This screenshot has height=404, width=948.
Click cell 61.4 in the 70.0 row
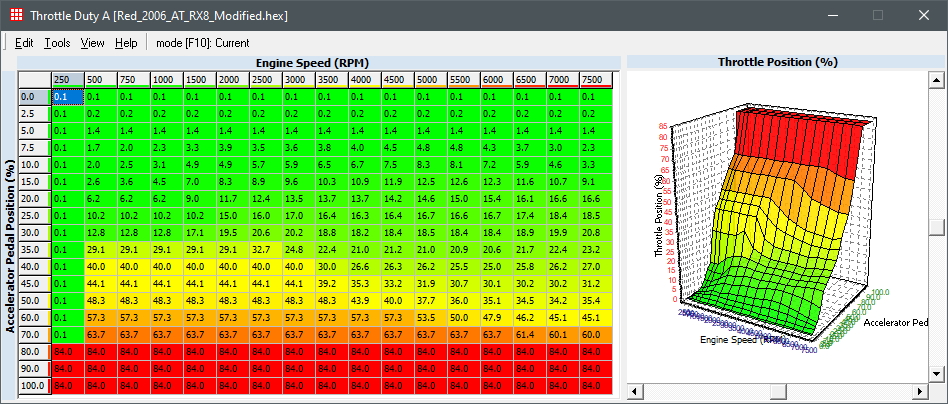pyautogui.click(x=530, y=334)
